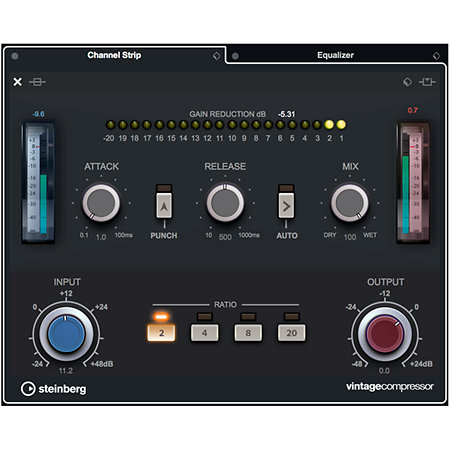Click the gain reduction LED above -20
450x450 pixels.
[x=110, y=125]
